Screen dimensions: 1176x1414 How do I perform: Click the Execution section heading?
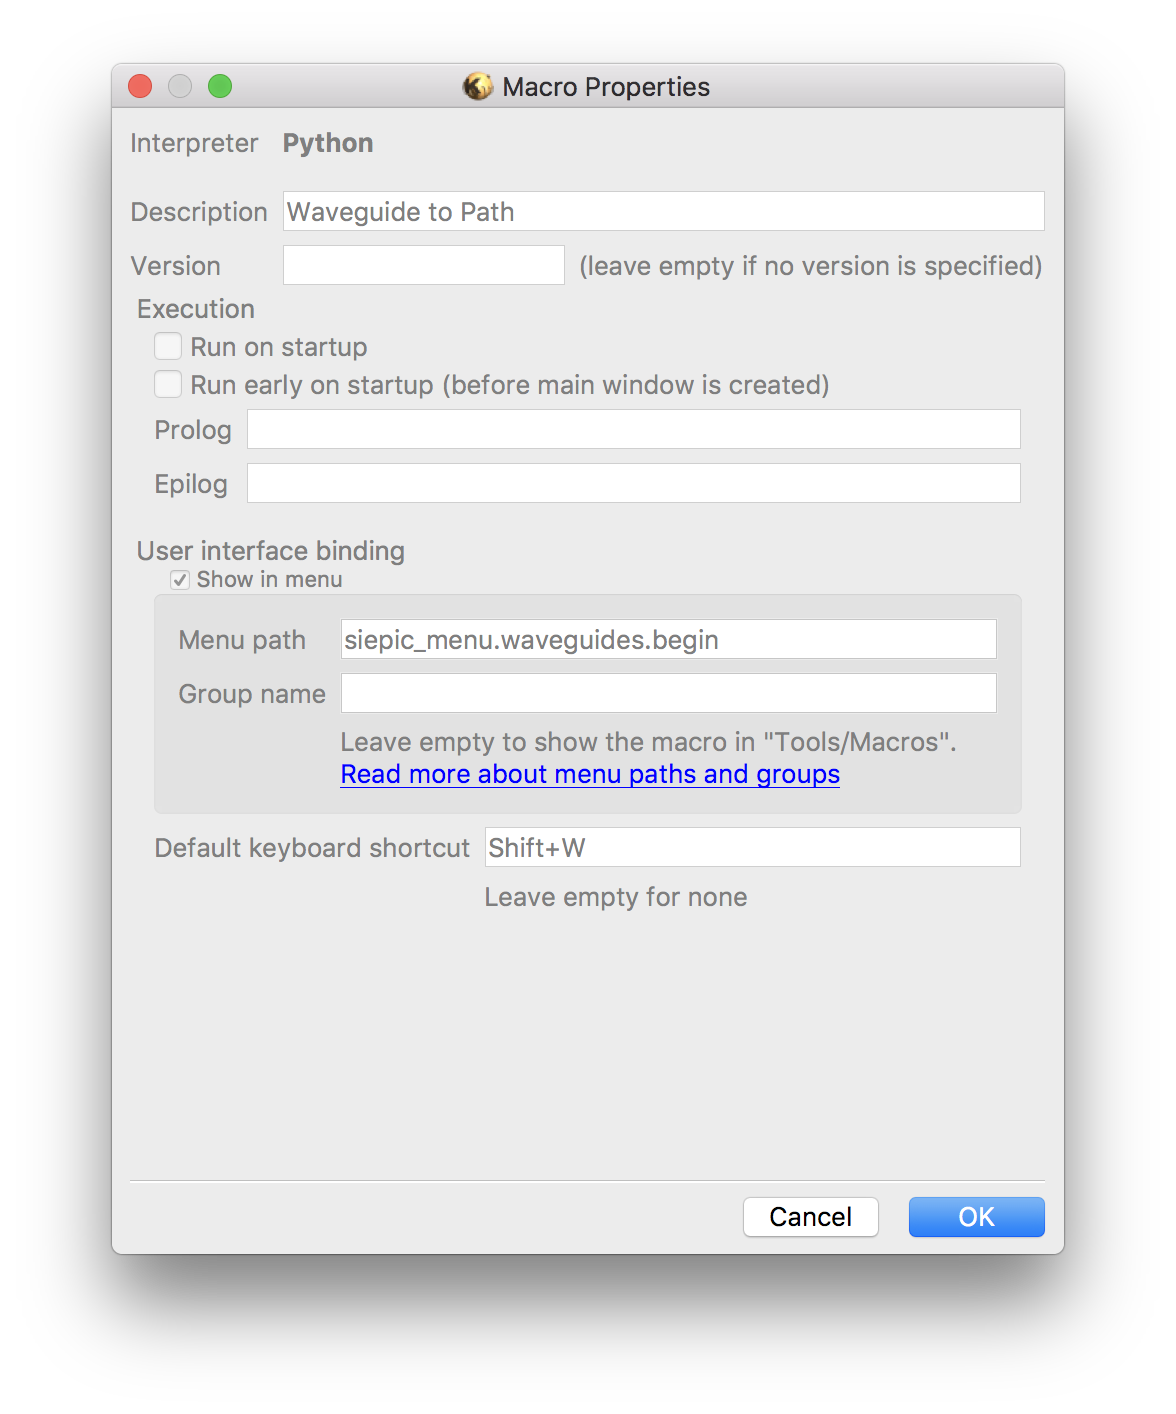195,309
